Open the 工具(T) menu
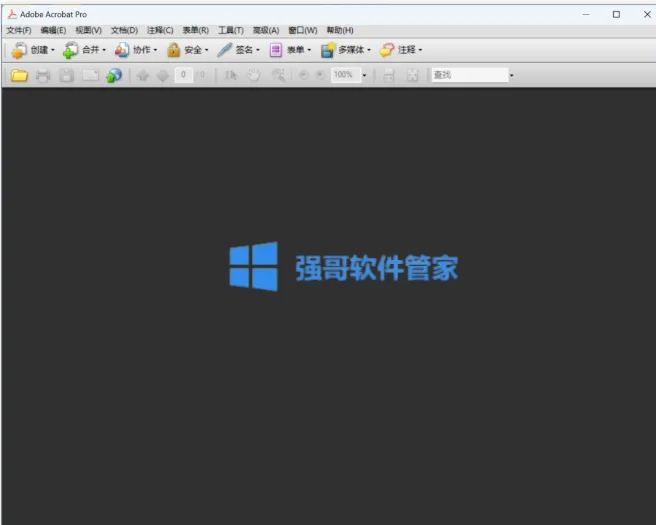 (x=231, y=30)
